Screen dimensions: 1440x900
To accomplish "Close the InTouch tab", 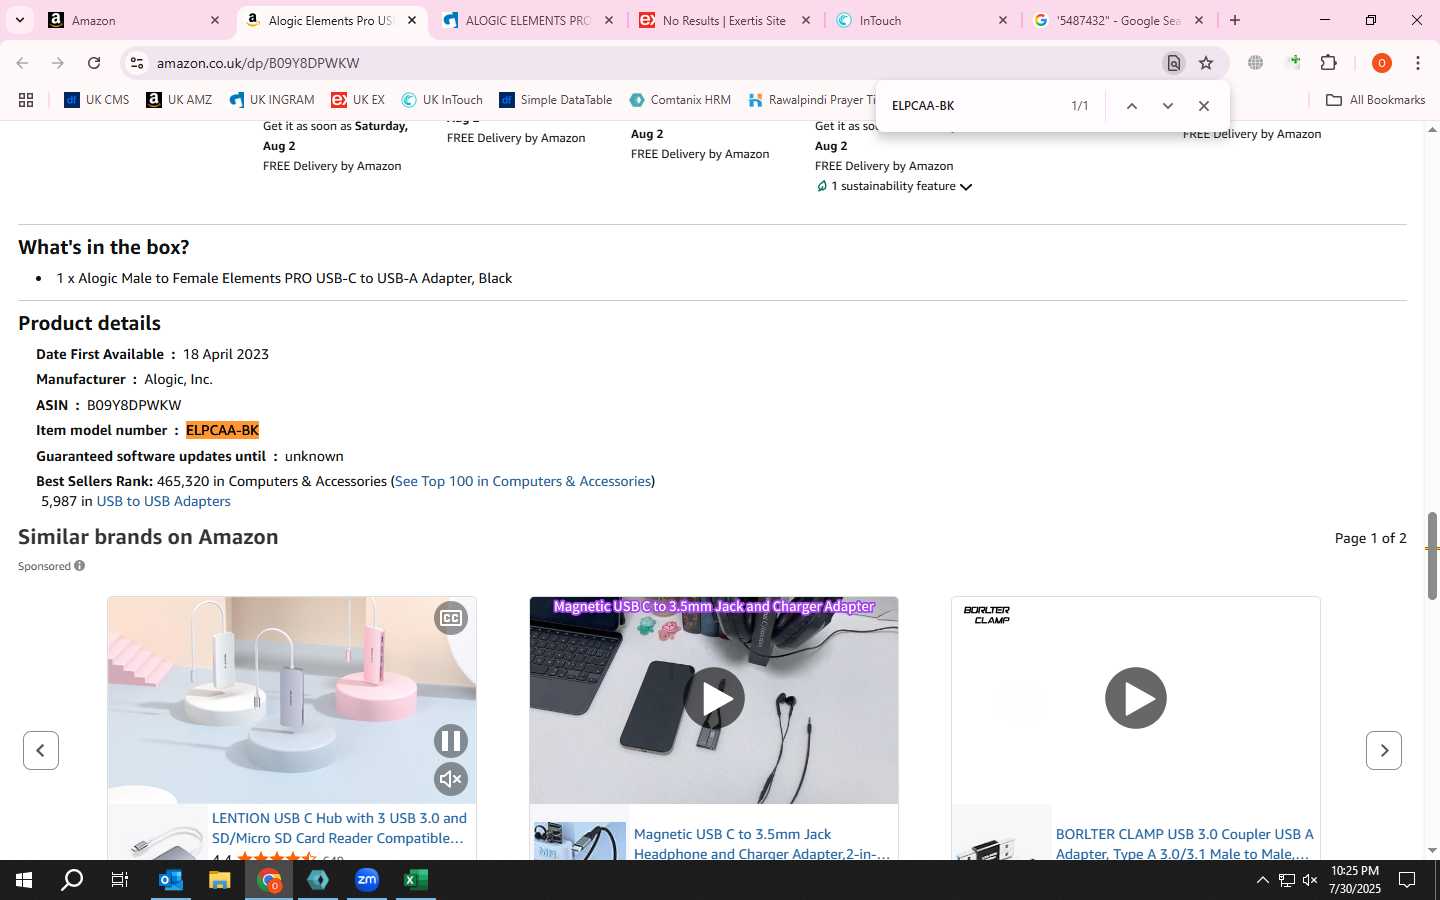I will (1003, 20).
